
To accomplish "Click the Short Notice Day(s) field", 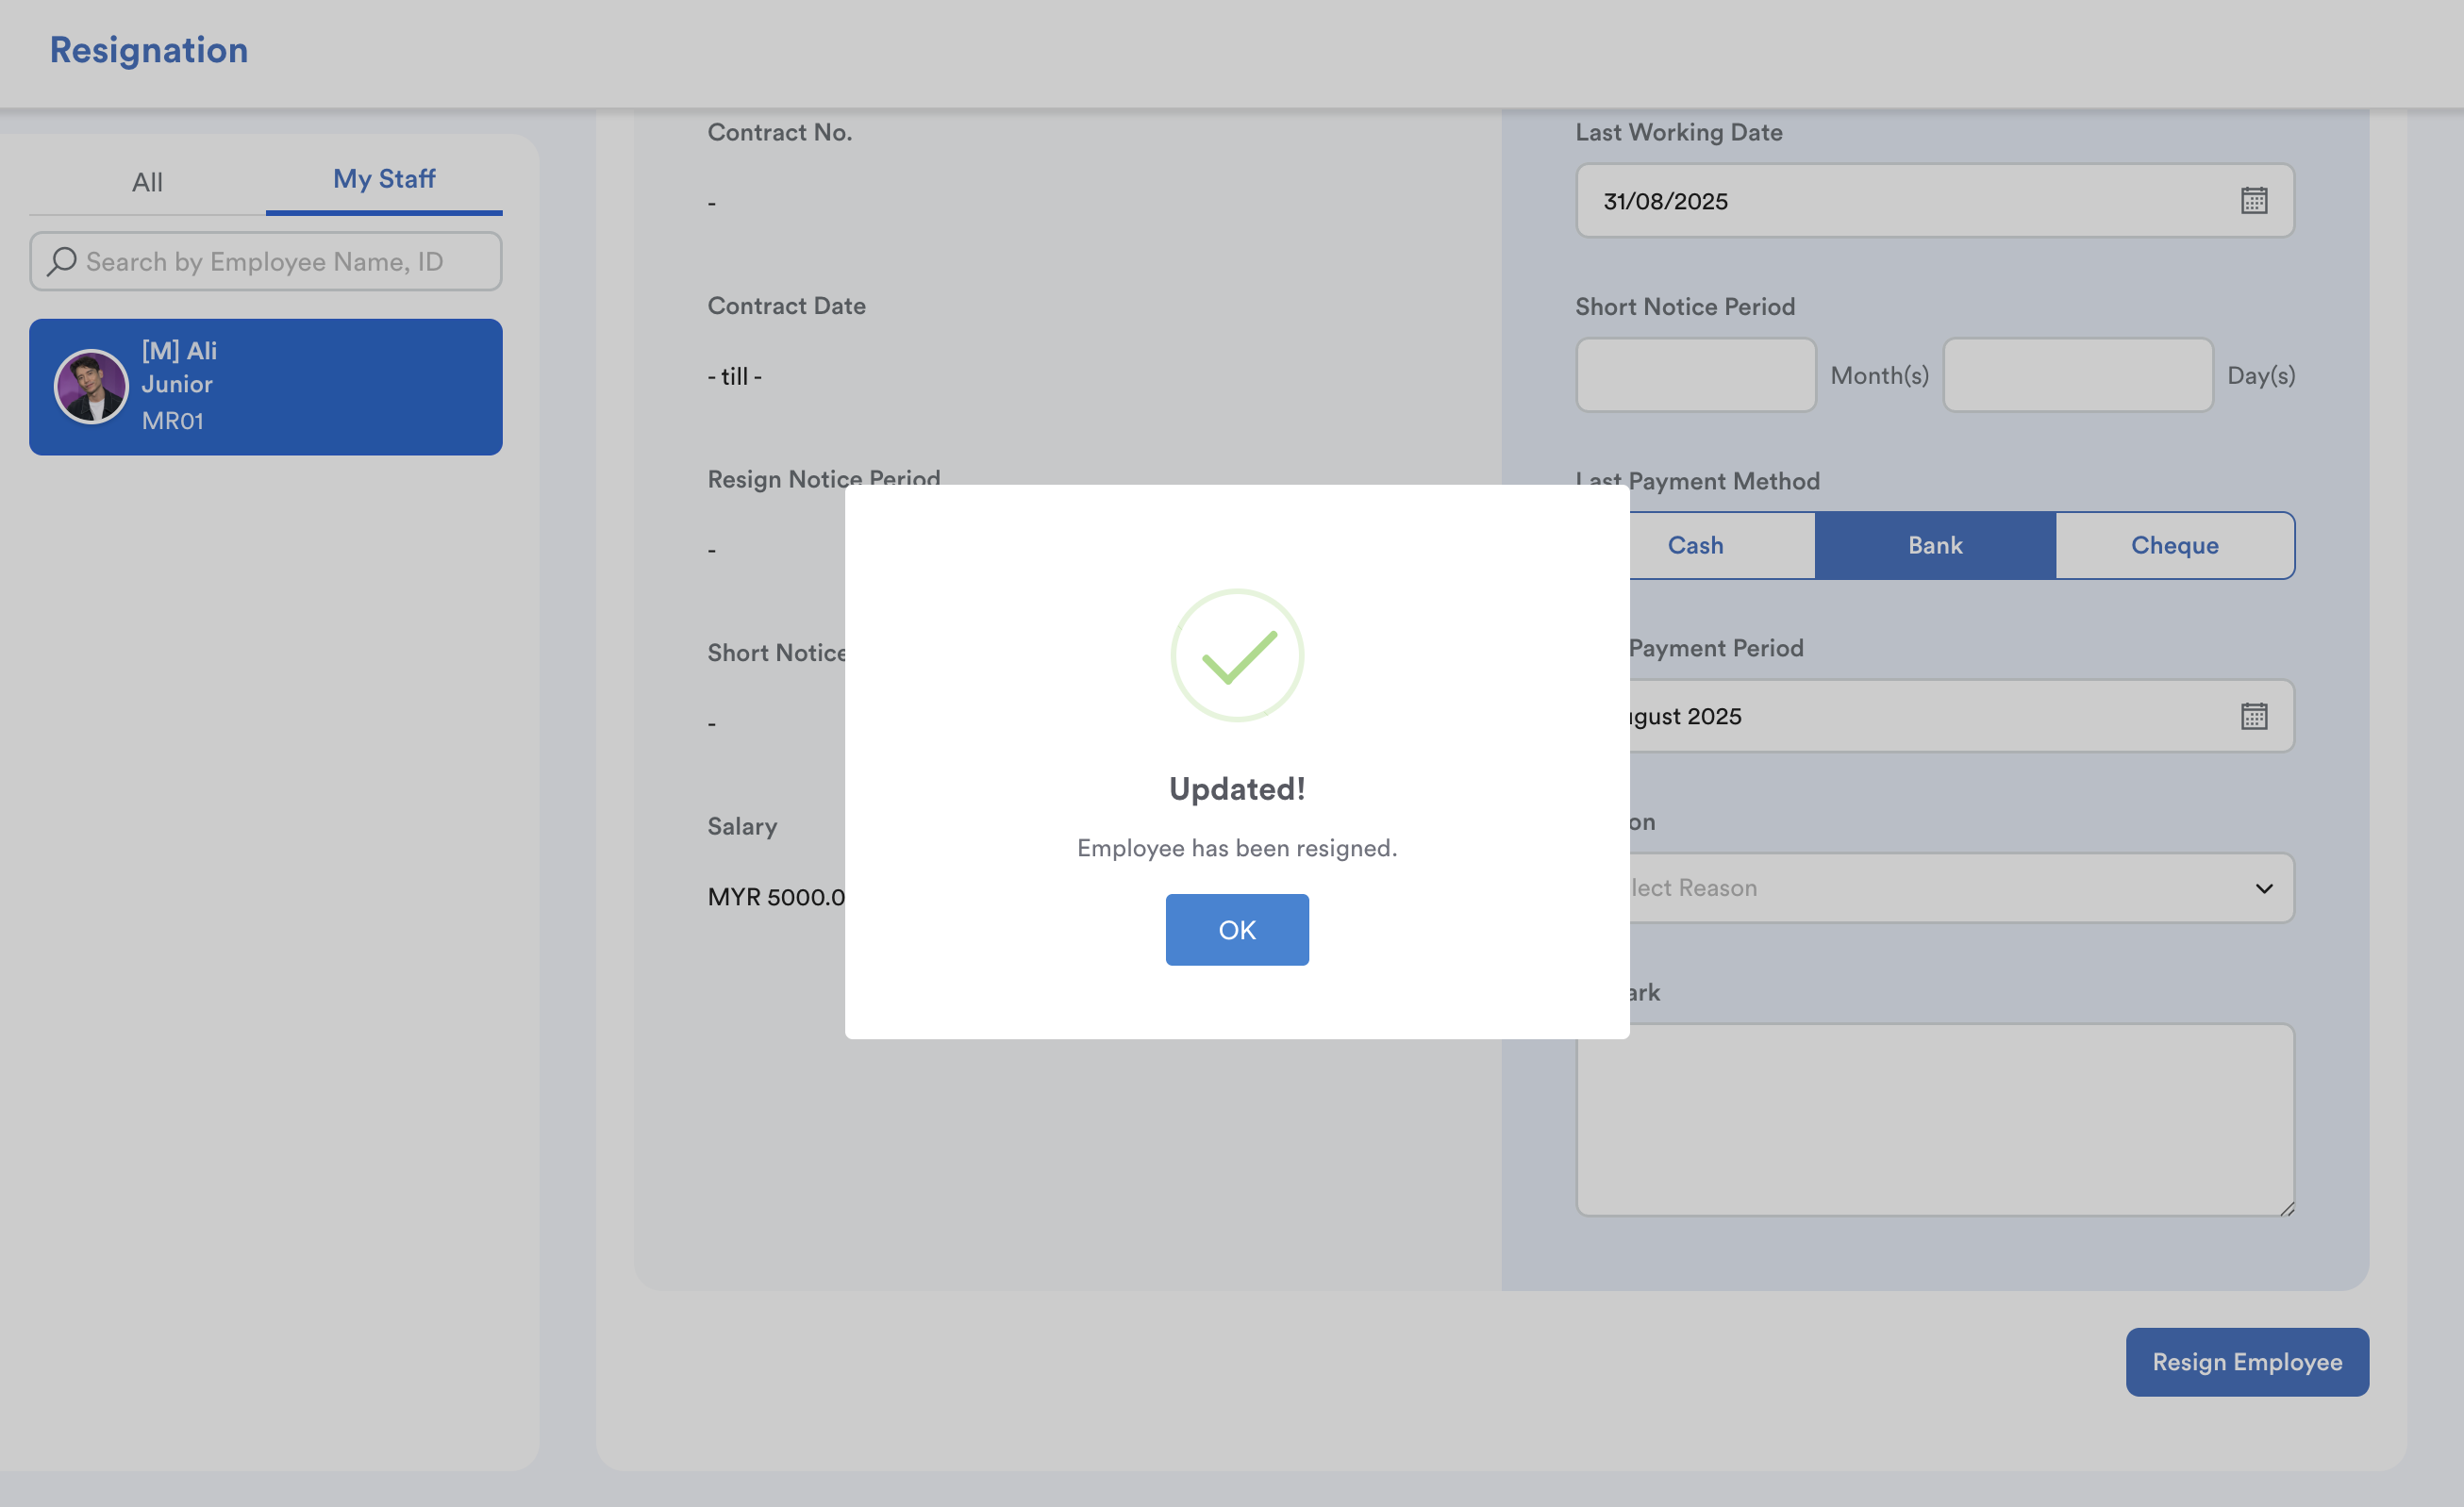I will [2077, 375].
